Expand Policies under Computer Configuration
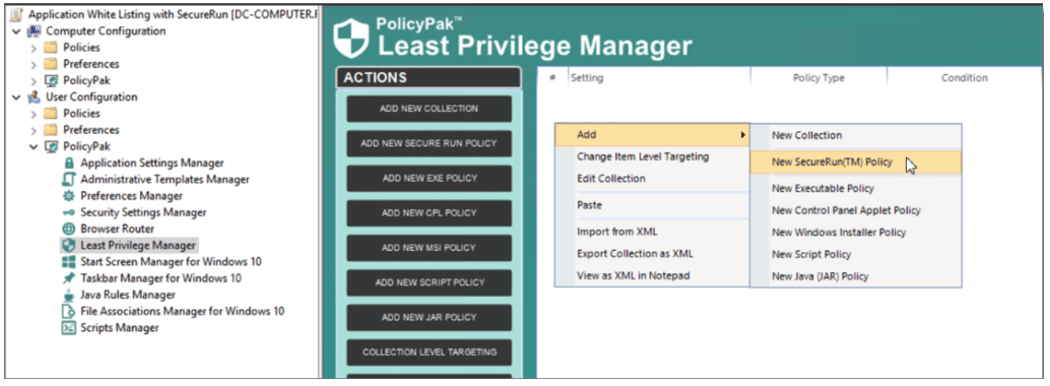Viewport: 1050px width, 386px height. tap(33, 48)
